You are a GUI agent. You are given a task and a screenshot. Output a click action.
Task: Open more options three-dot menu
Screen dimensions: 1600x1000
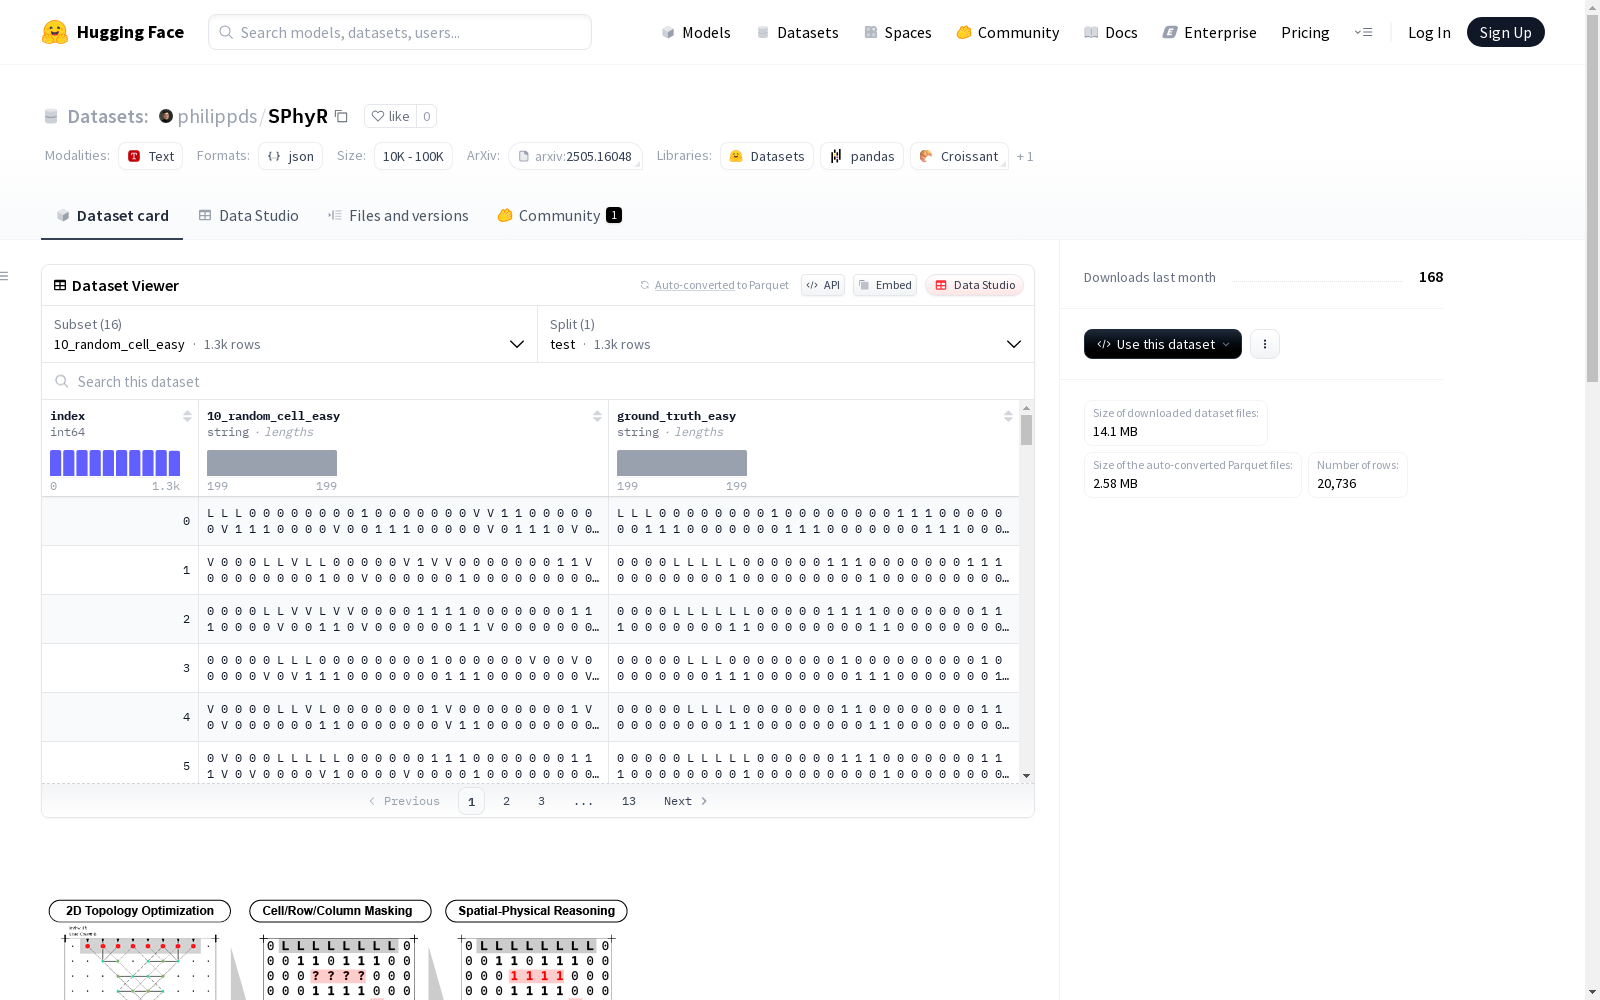1265,344
